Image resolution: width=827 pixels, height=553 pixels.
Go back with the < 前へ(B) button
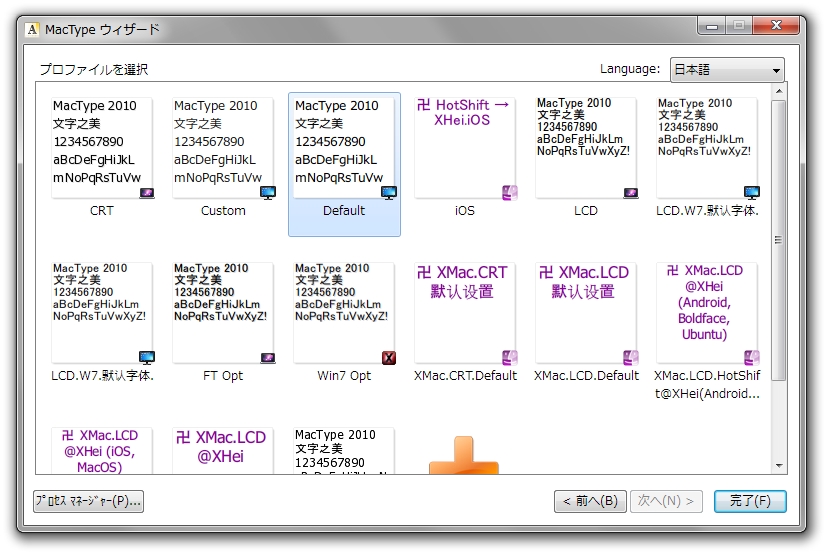(590, 501)
